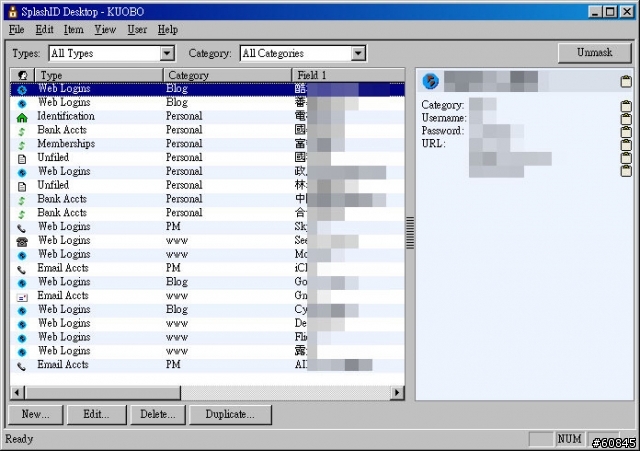Copy the URL with its clipboard icon
This screenshot has height=451, width=640.
pos(626,145)
